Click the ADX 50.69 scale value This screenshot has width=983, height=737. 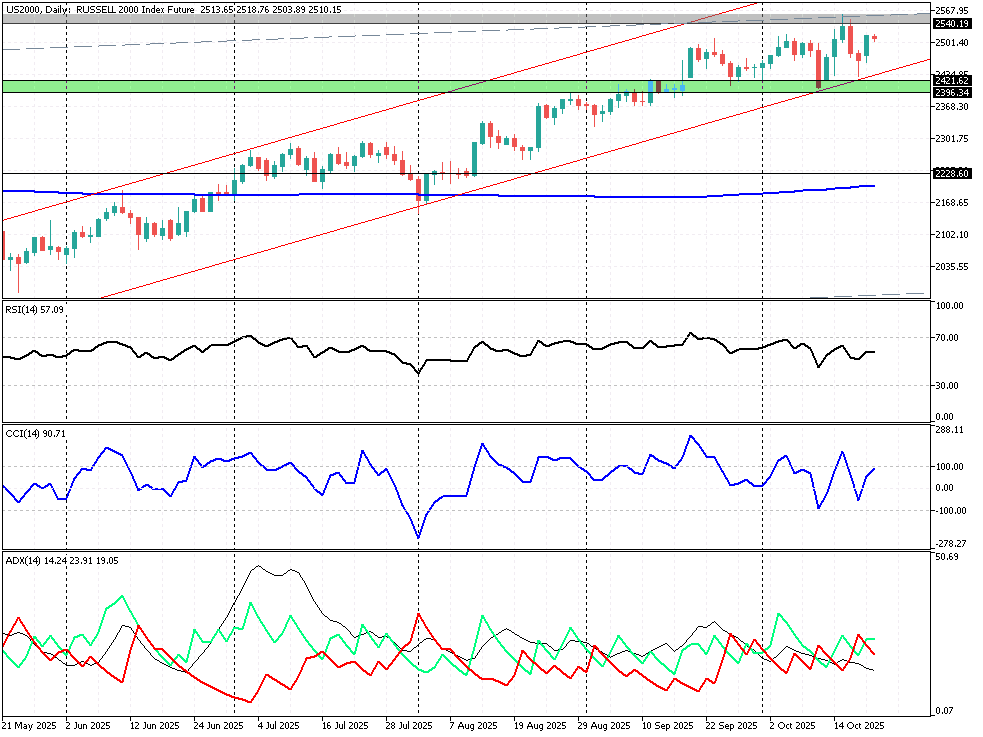click(947, 557)
